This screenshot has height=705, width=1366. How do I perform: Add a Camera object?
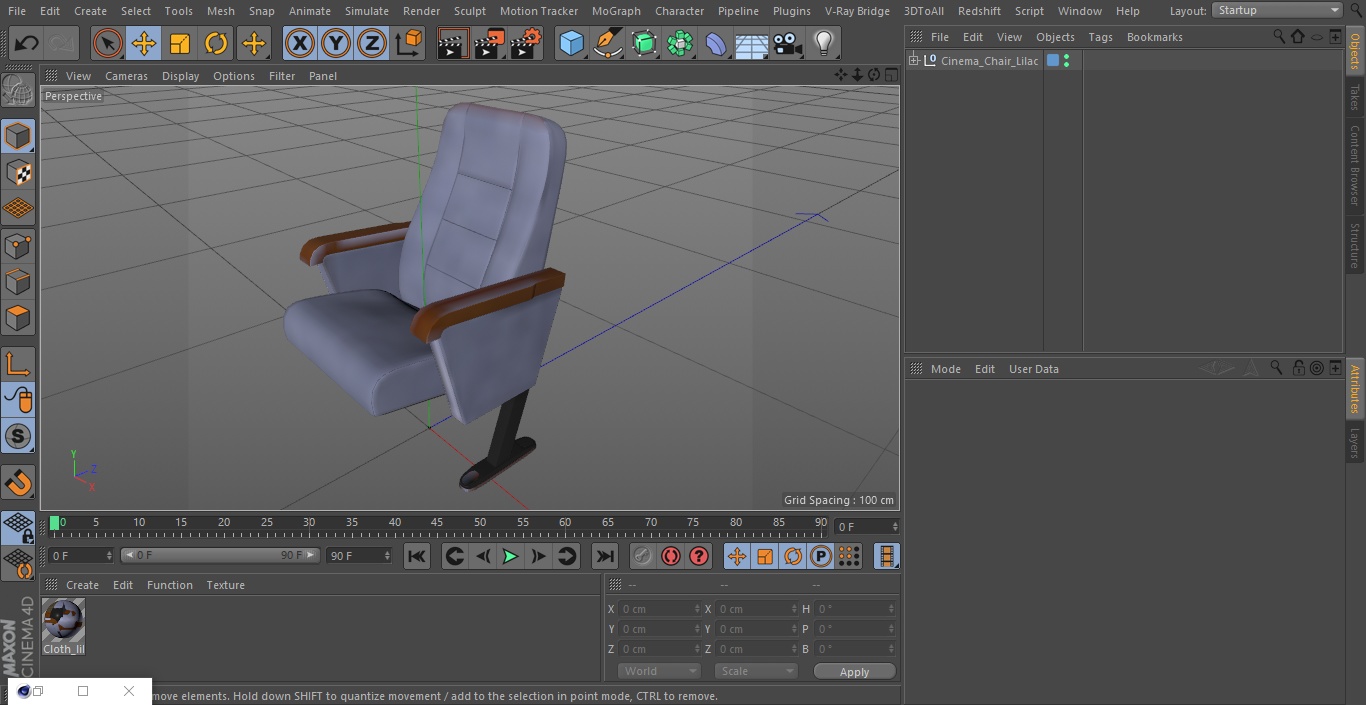click(x=787, y=43)
